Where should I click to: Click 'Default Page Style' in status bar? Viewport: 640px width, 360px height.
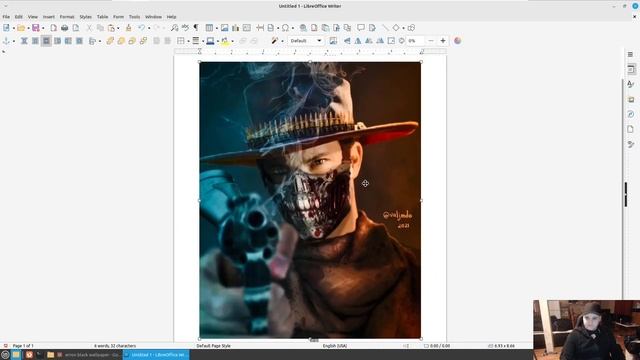[x=213, y=346]
